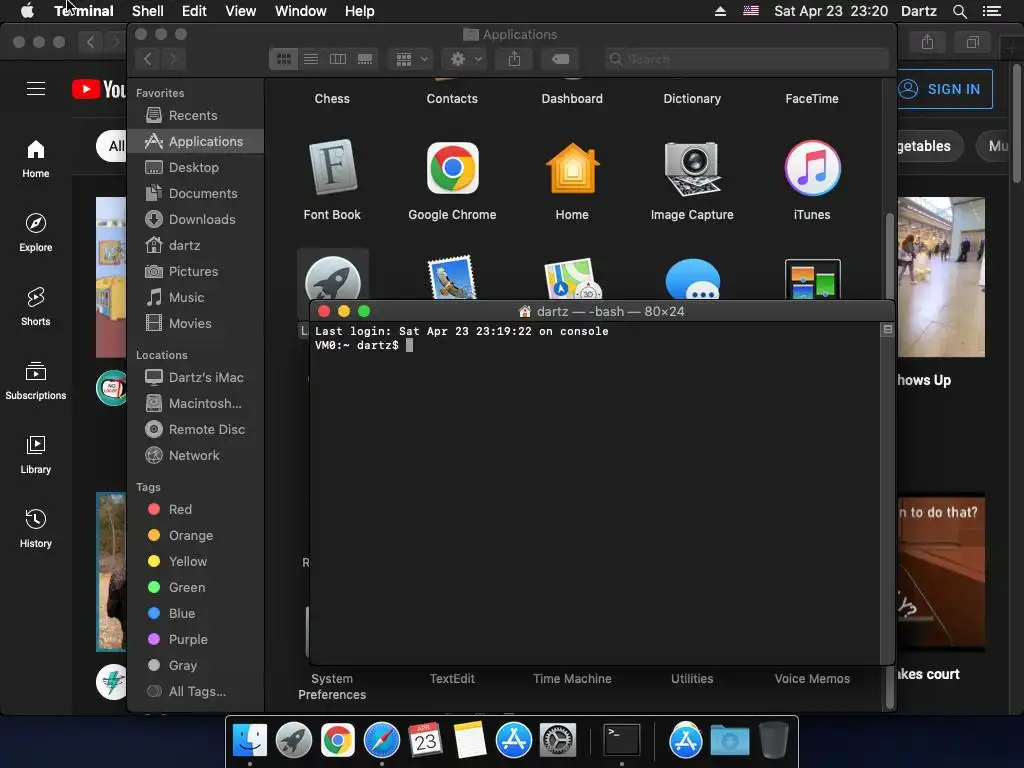Switch Finder to column view

pos(338,59)
